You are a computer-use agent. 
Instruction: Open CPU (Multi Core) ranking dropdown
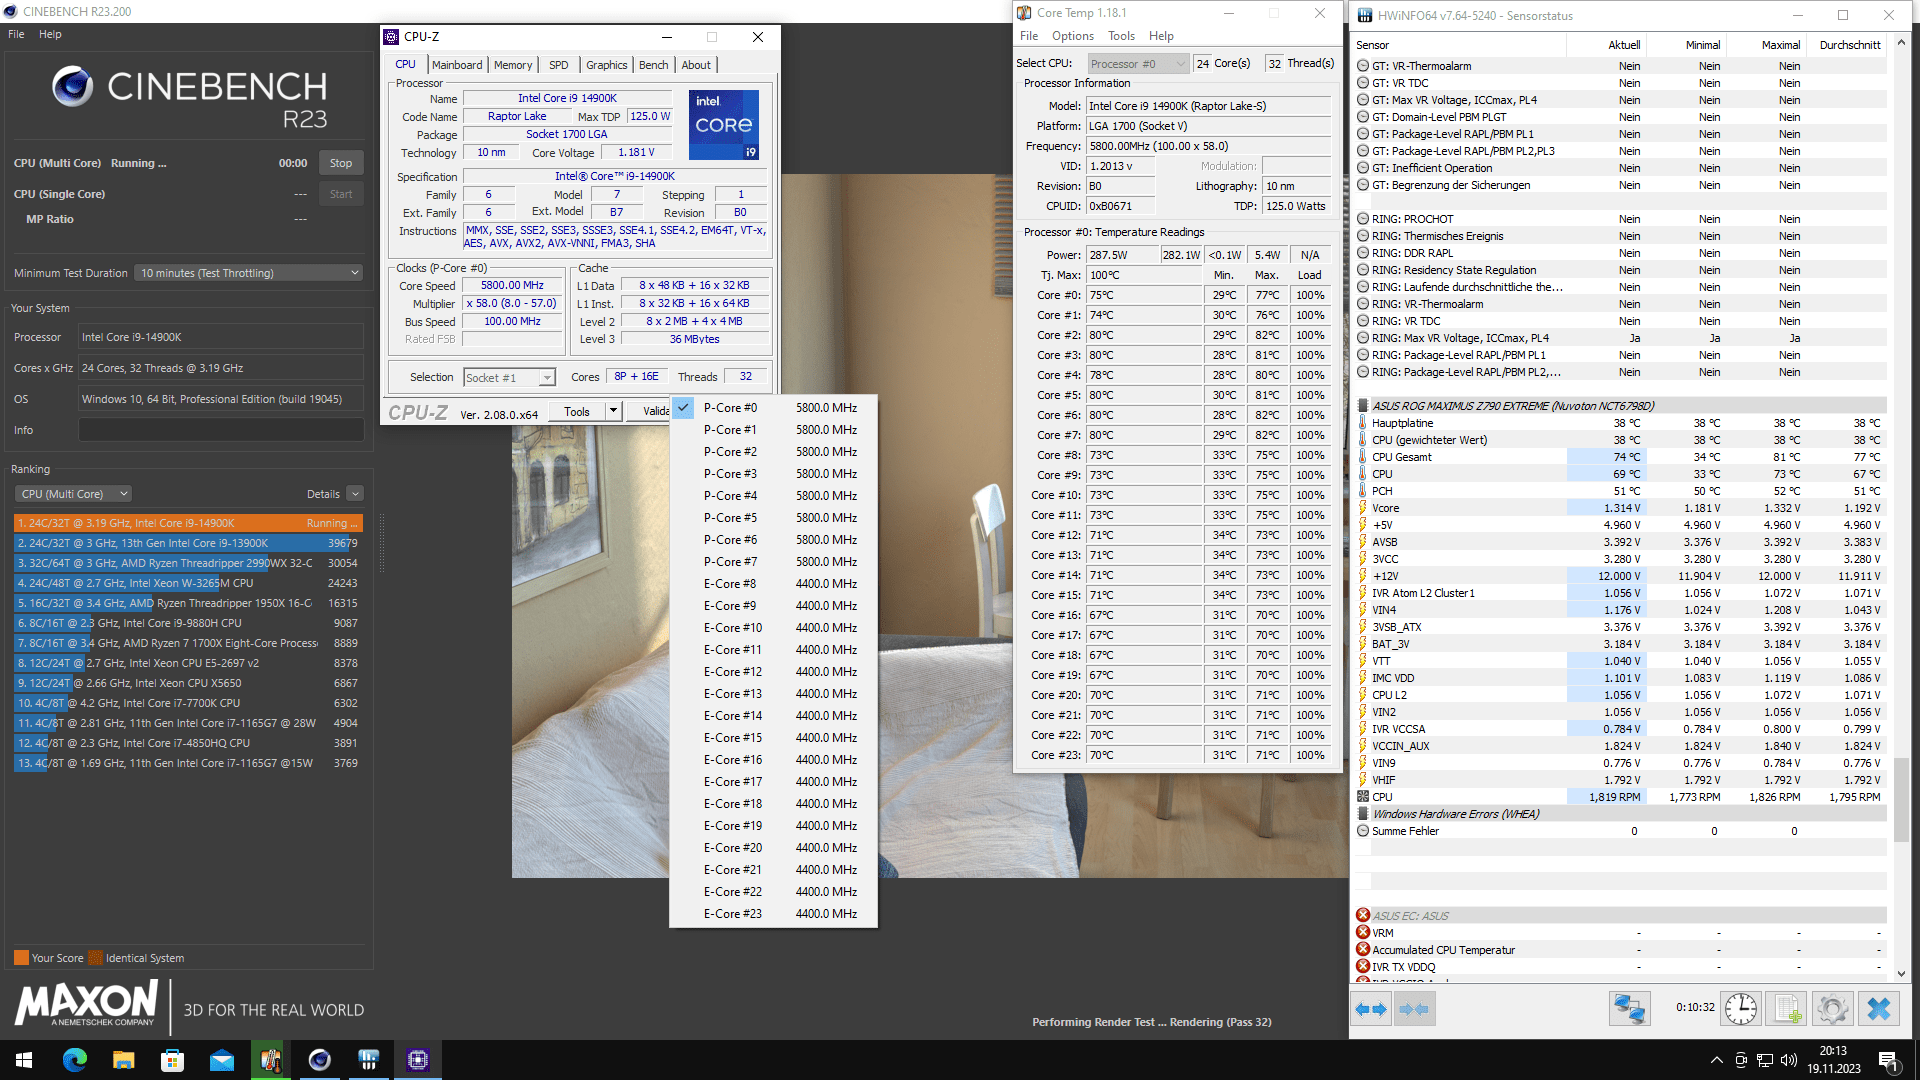click(73, 494)
